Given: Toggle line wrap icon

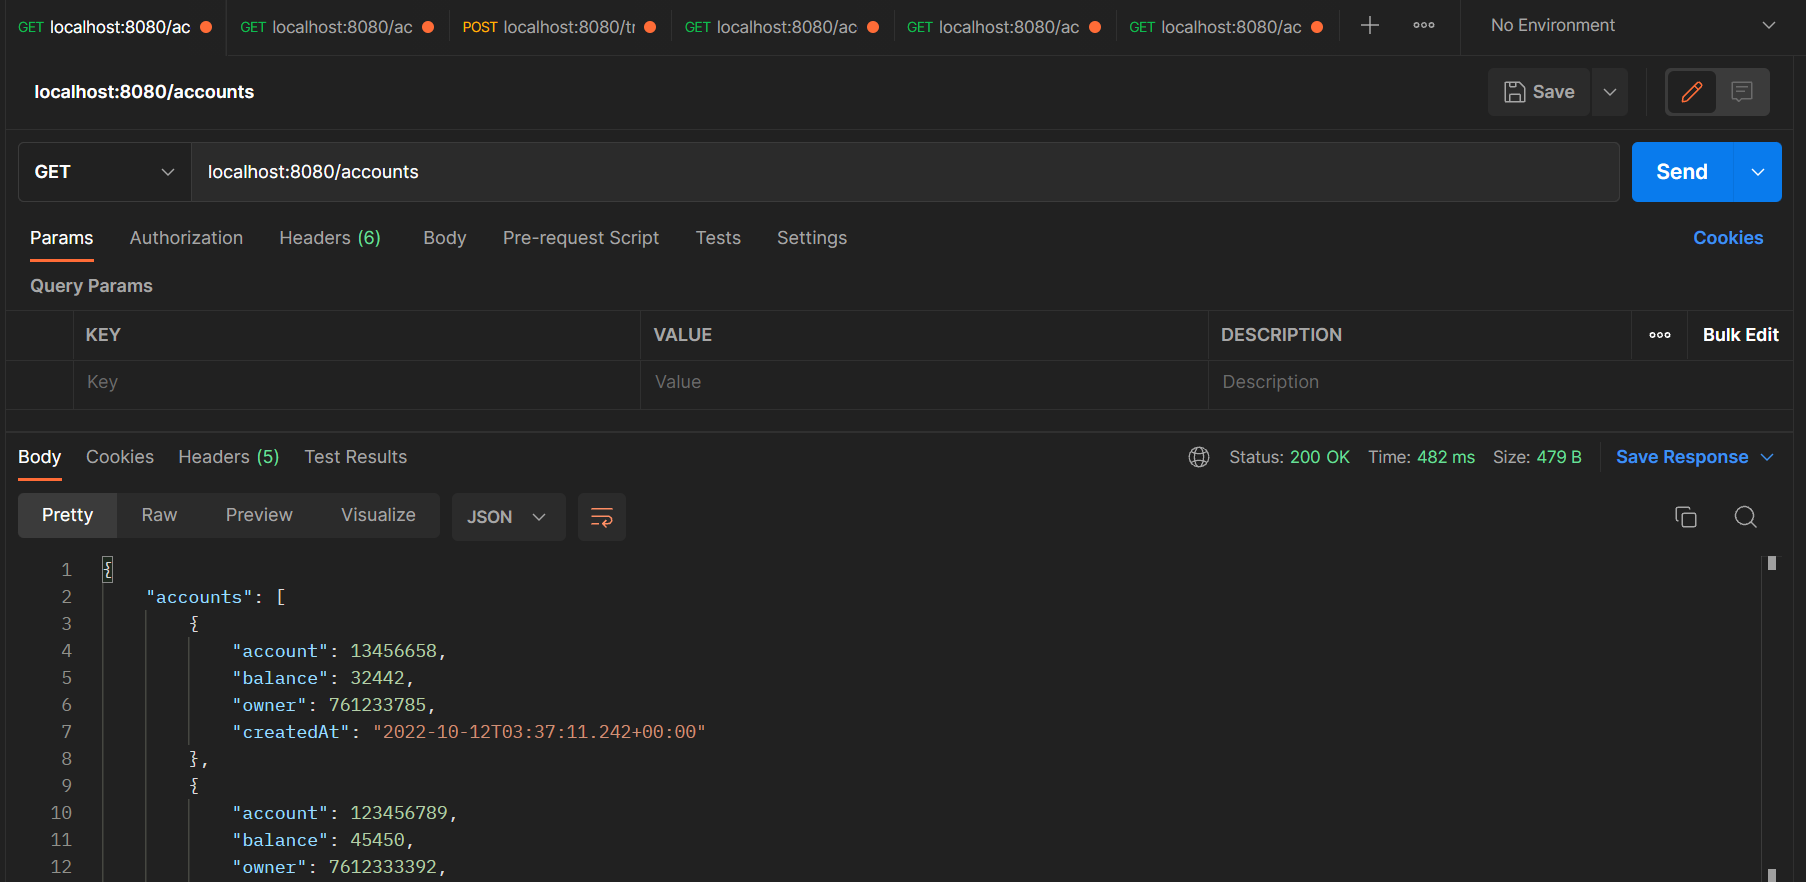Looking at the screenshot, I should [602, 517].
